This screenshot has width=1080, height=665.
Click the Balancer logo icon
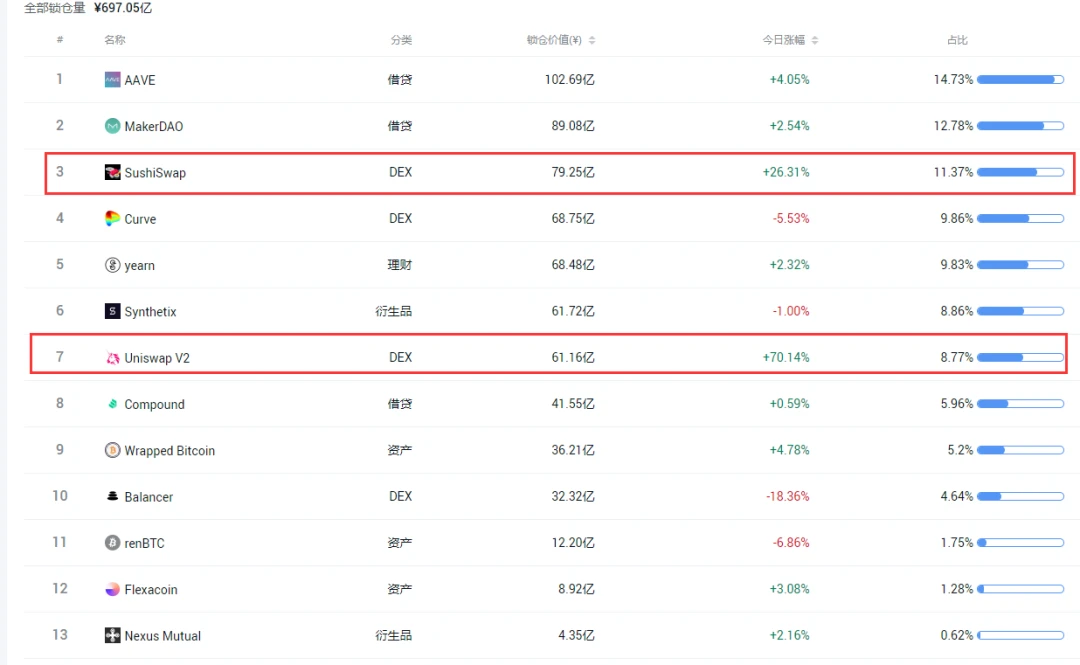[112, 496]
